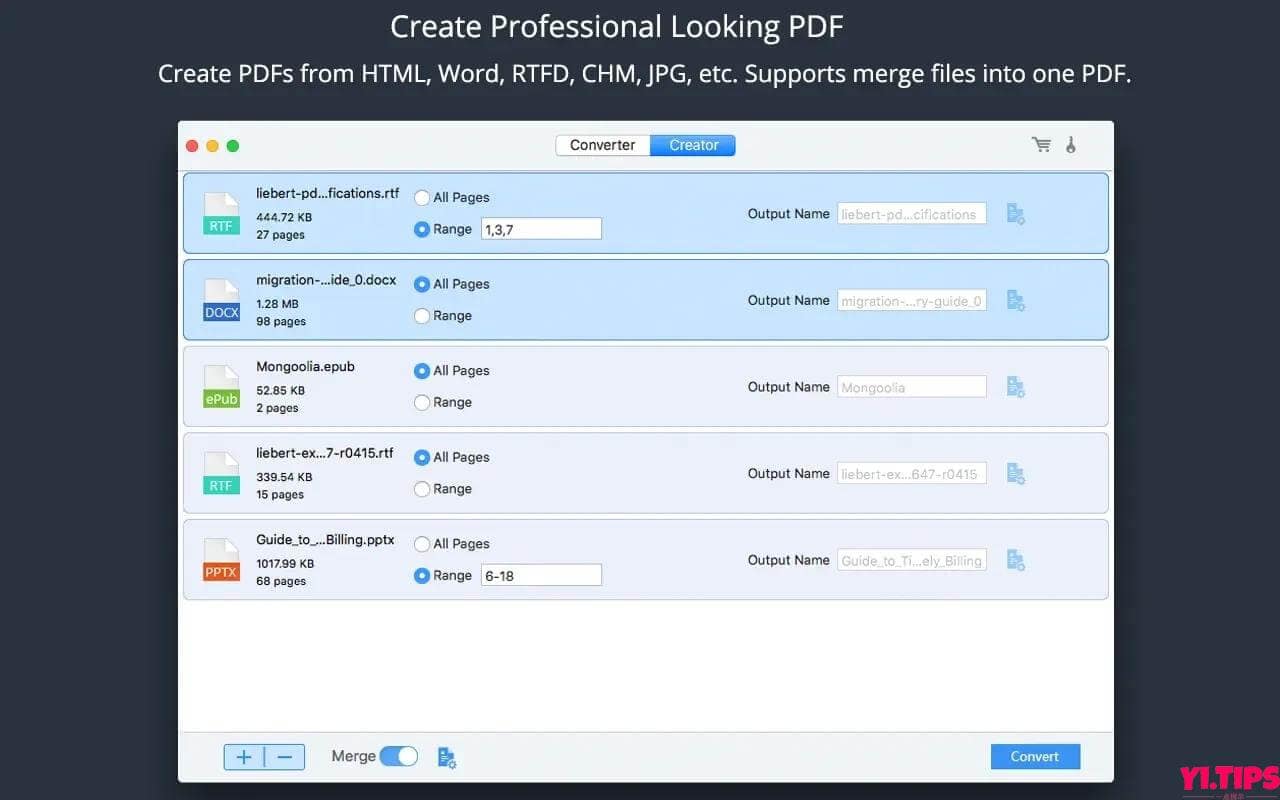Open output settings for liebert-pd...fications.rtf
Image resolution: width=1280 pixels, height=800 pixels.
pyautogui.click(x=1016, y=213)
